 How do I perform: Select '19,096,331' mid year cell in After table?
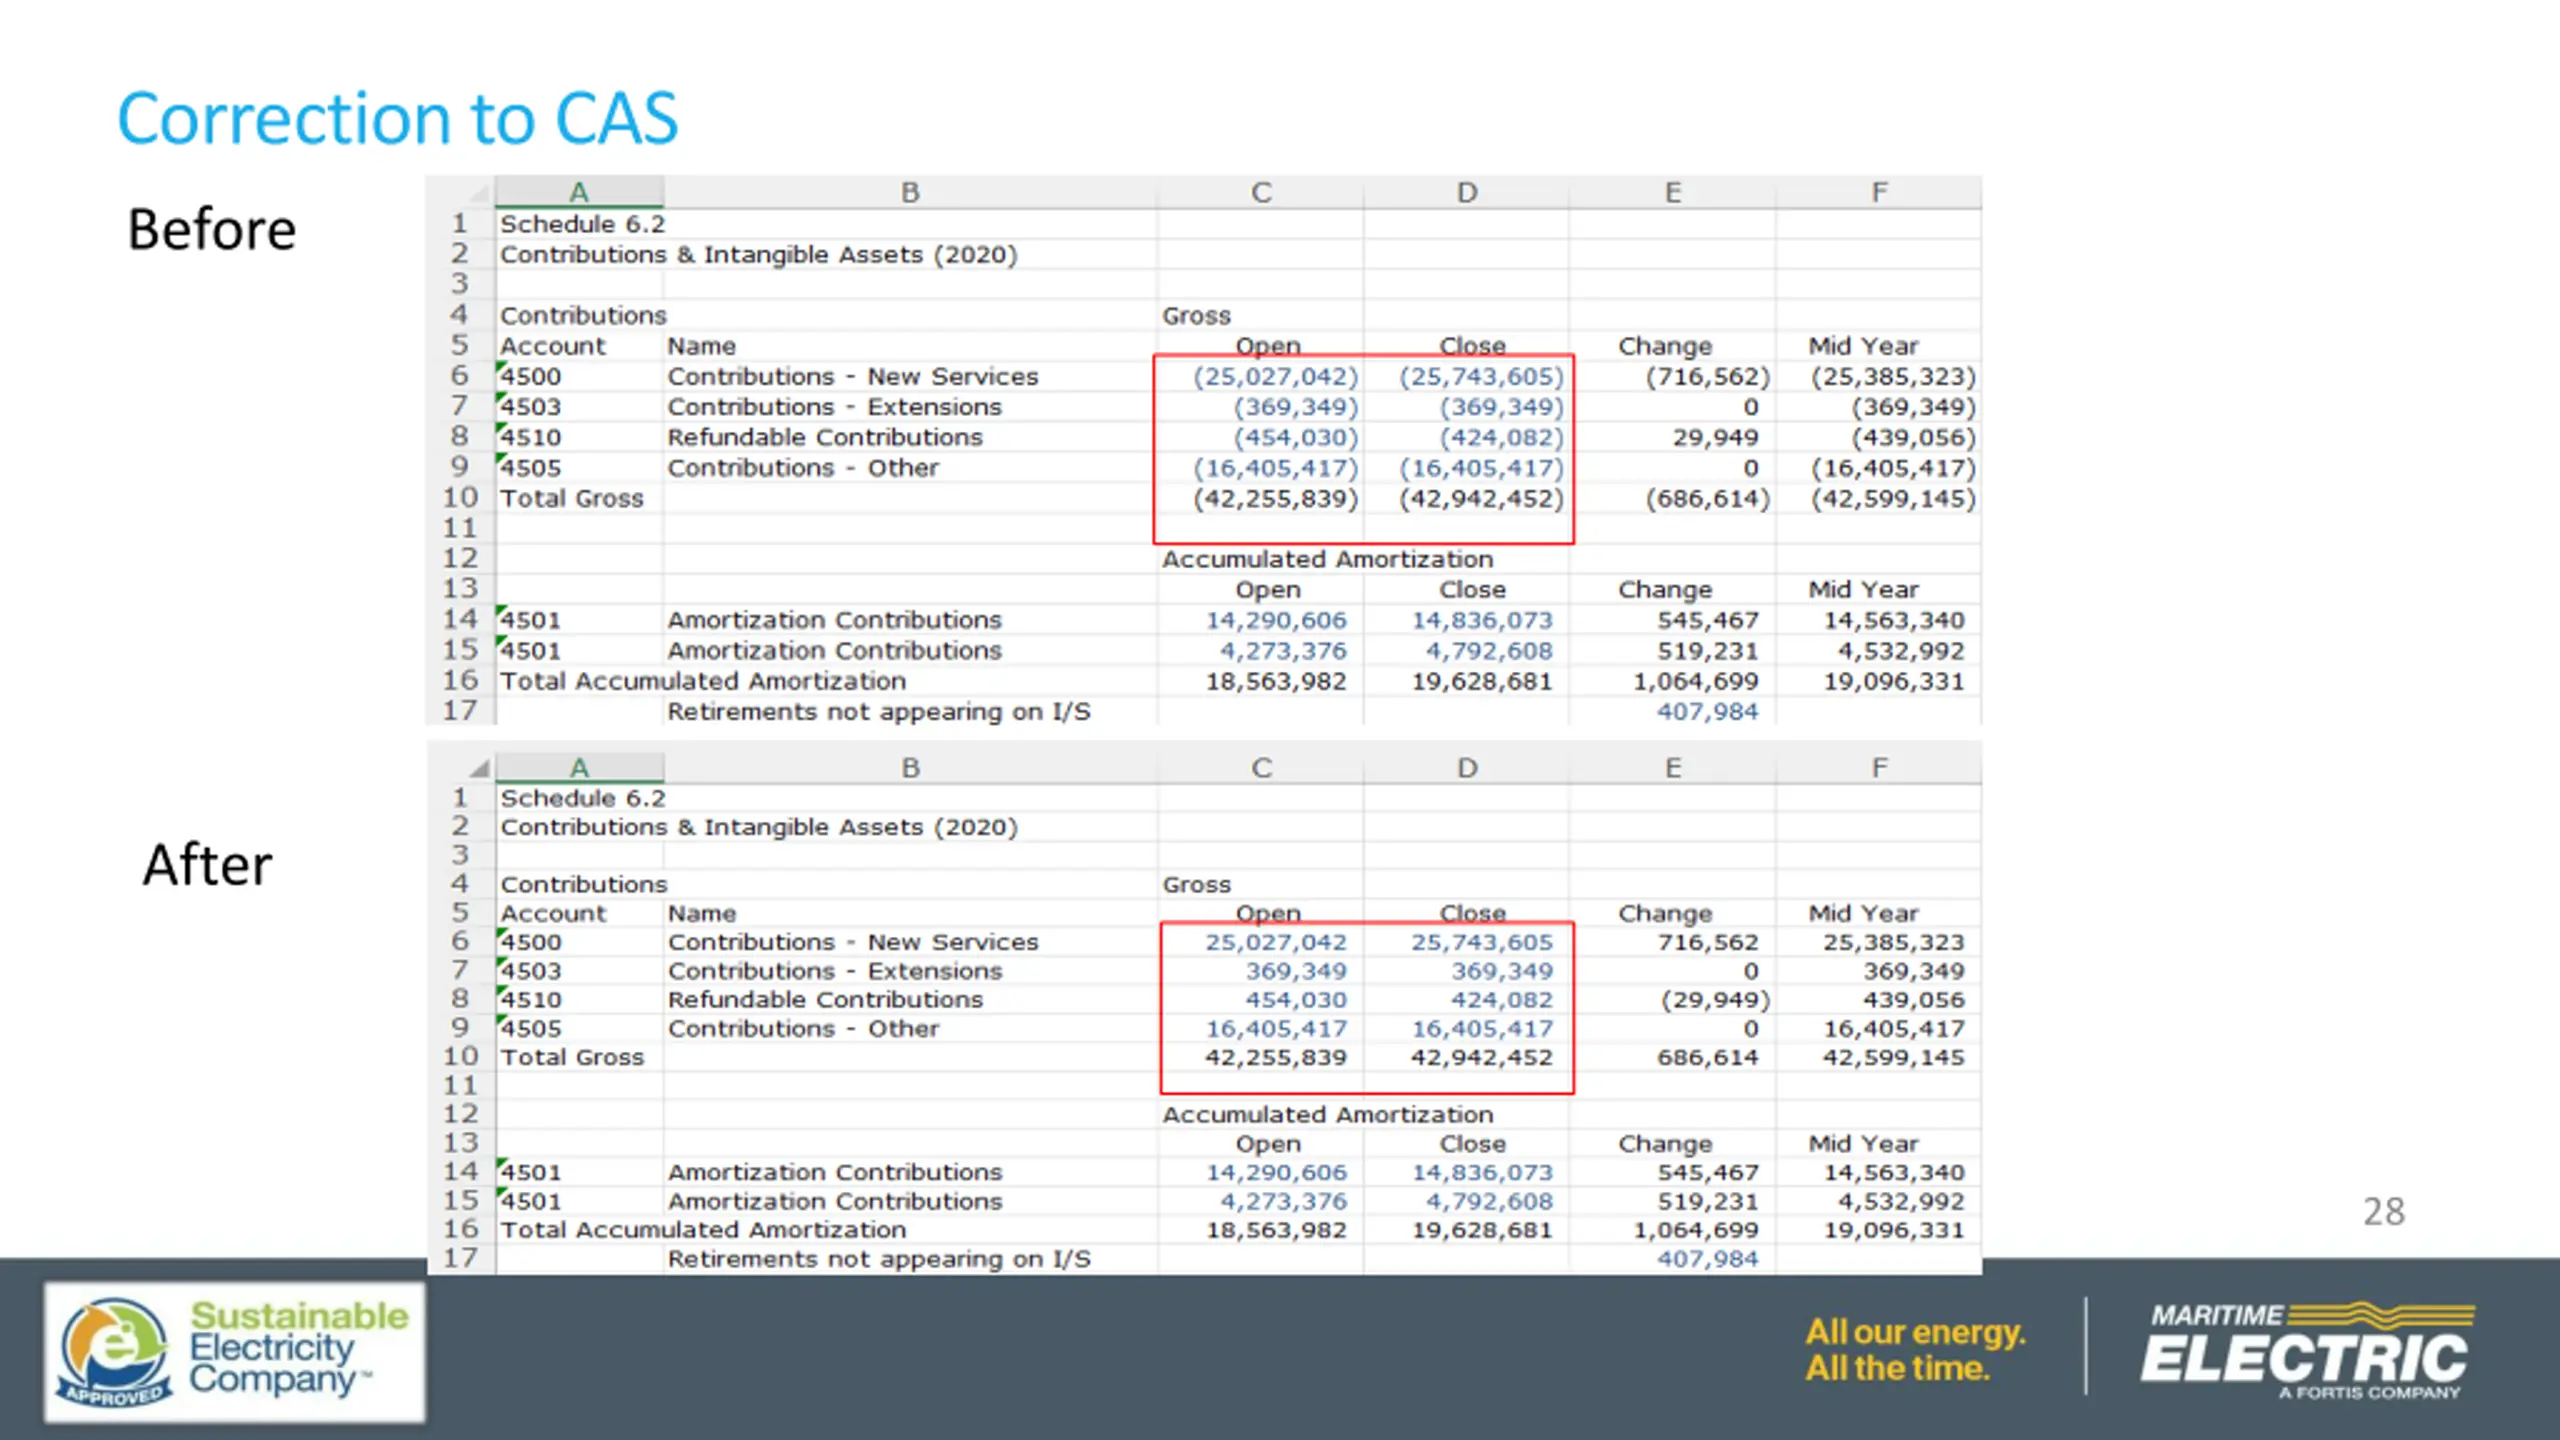(x=1893, y=1231)
